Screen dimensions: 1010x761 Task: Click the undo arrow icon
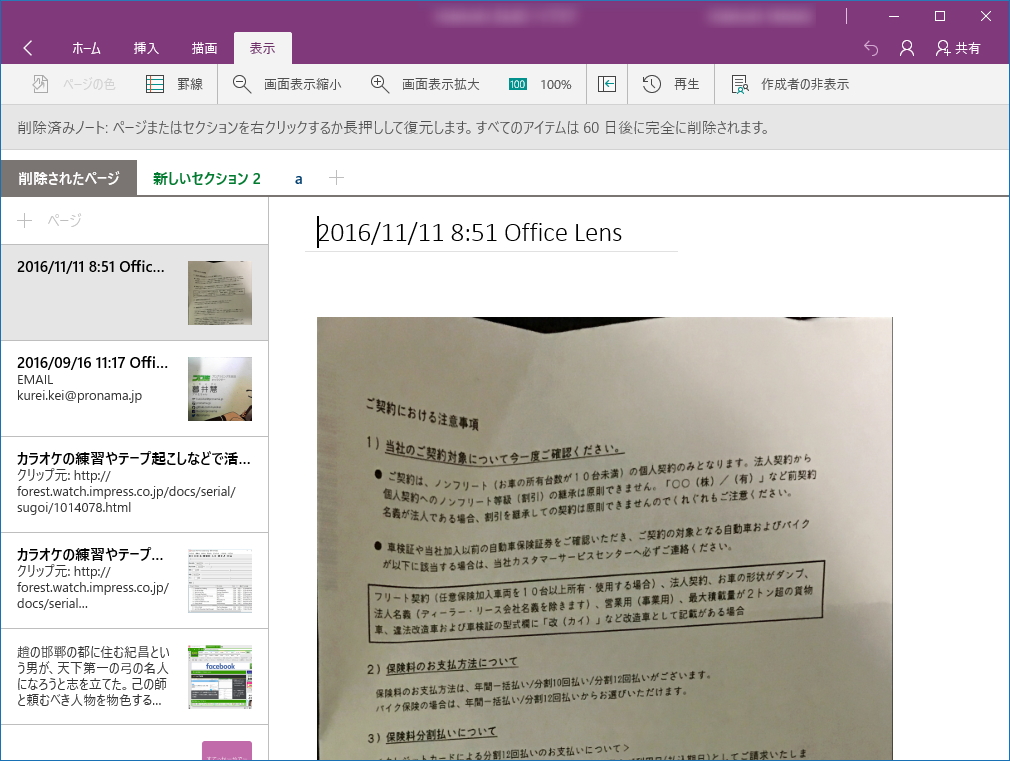click(870, 47)
